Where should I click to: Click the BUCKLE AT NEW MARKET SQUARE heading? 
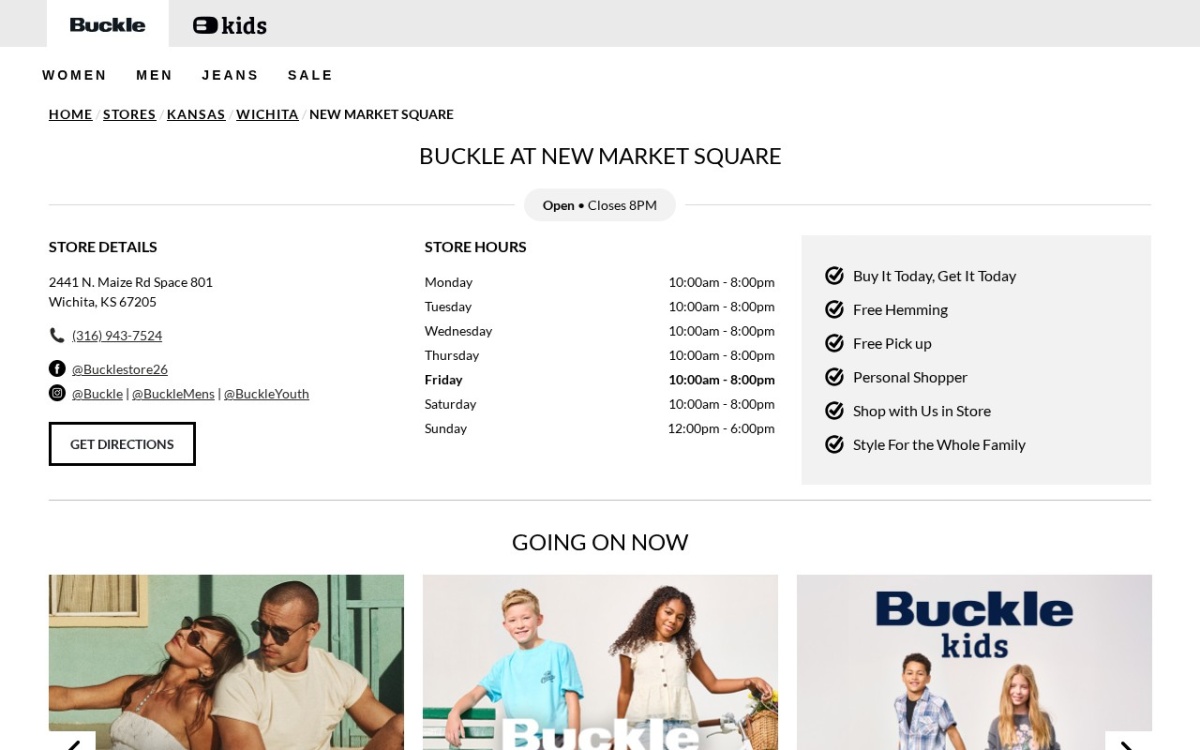tap(600, 156)
